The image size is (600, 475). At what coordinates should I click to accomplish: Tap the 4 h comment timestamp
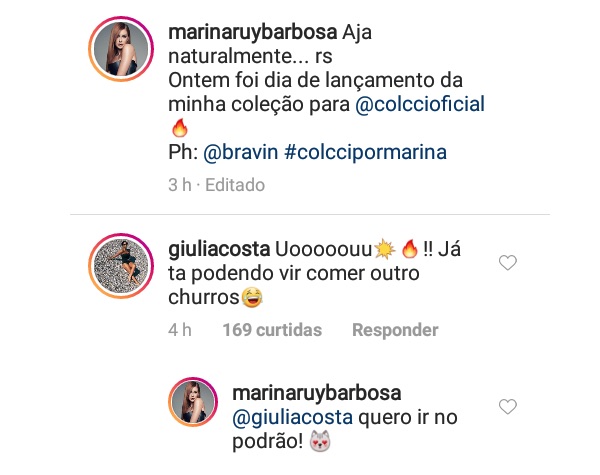[x=180, y=330]
